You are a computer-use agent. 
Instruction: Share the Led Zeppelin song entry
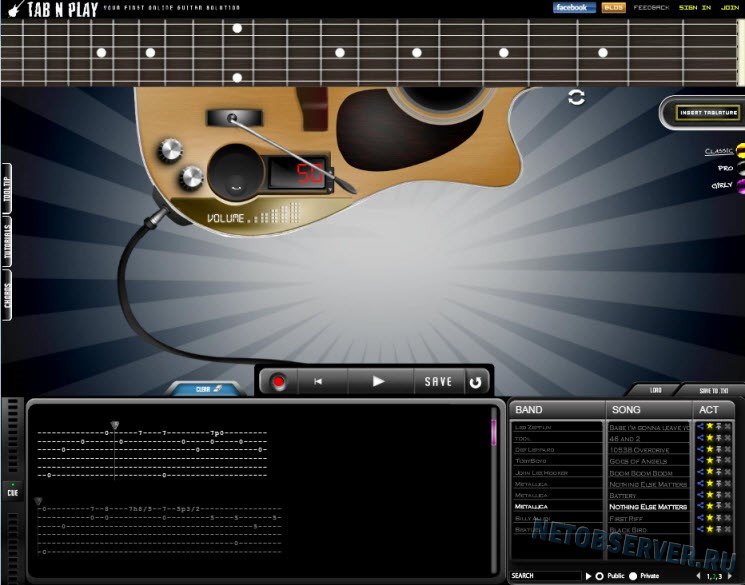[x=700, y=426]
